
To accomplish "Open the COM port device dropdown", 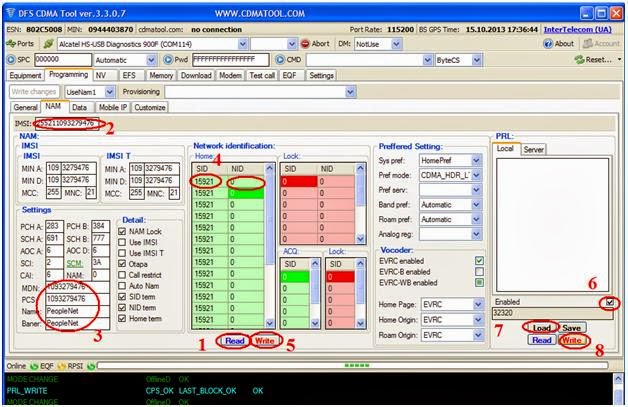I will click(x=243, y=44).
